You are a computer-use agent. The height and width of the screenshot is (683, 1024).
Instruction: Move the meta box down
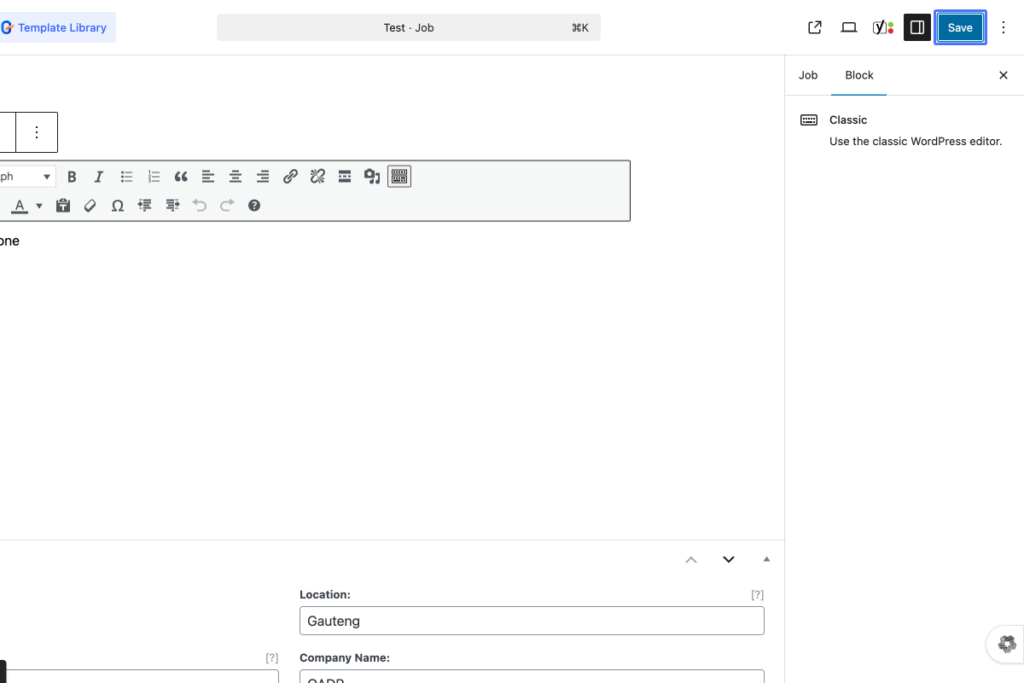728,560
